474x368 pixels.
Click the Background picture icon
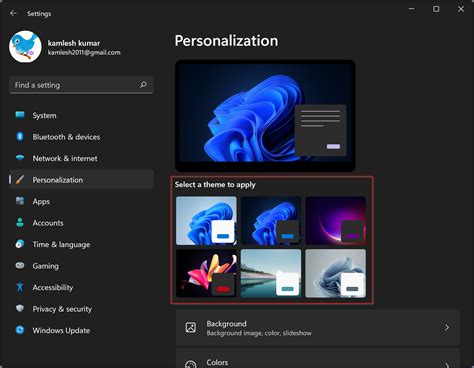point(191,327)
